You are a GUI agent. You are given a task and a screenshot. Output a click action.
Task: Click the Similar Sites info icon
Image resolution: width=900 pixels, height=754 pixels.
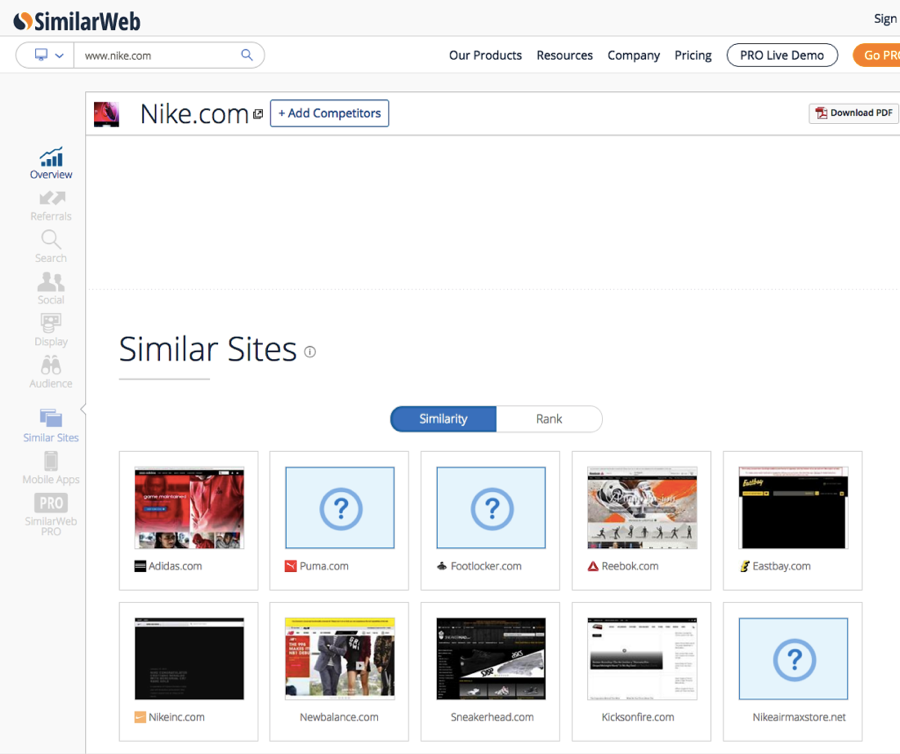tap(310, 352)
